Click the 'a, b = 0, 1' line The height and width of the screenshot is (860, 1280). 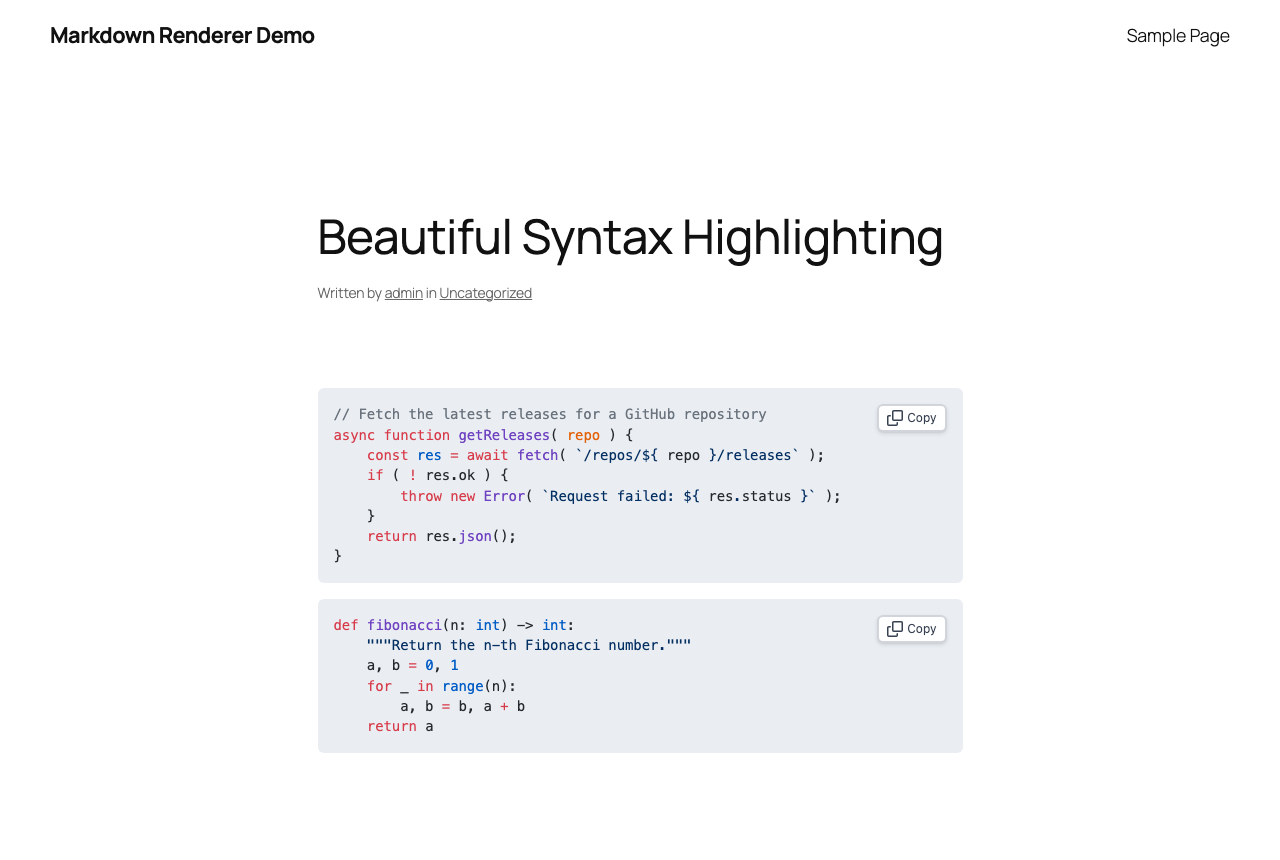(x=413, y=665)
